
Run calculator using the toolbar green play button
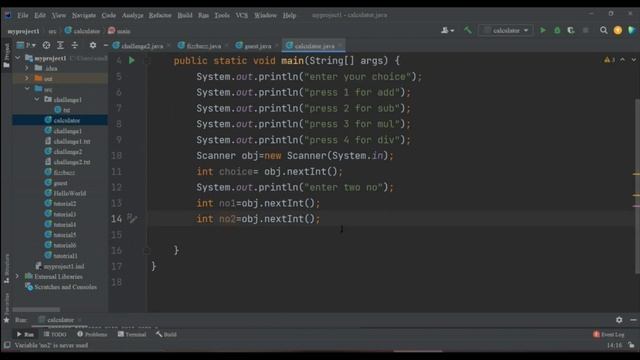point(542,30)
